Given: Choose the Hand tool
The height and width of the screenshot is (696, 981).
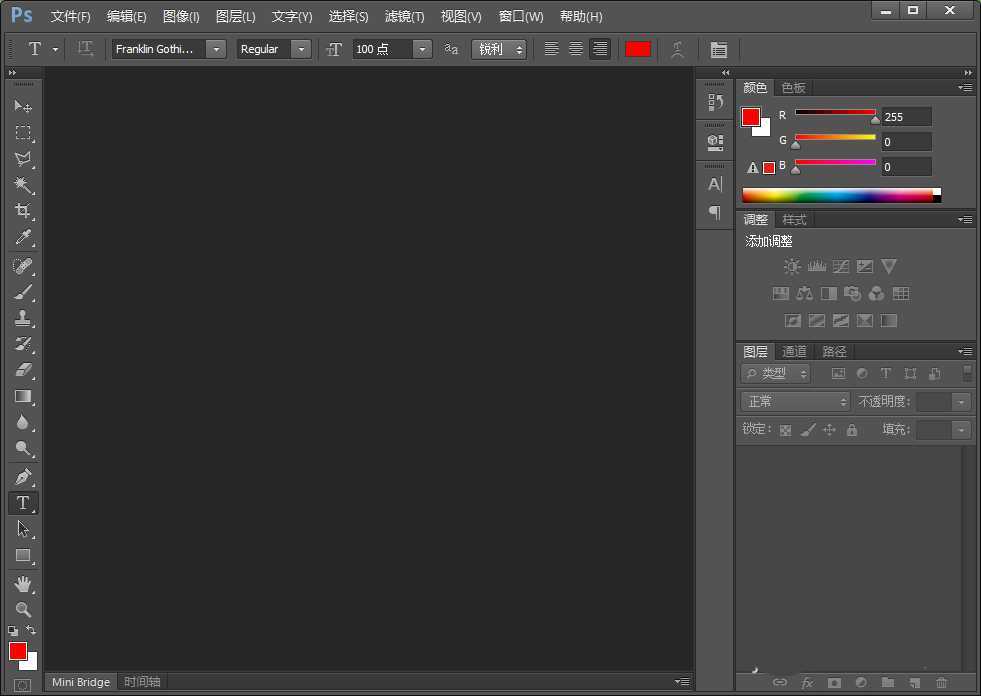Looking at the screenshot, I should tap(23, 583).
